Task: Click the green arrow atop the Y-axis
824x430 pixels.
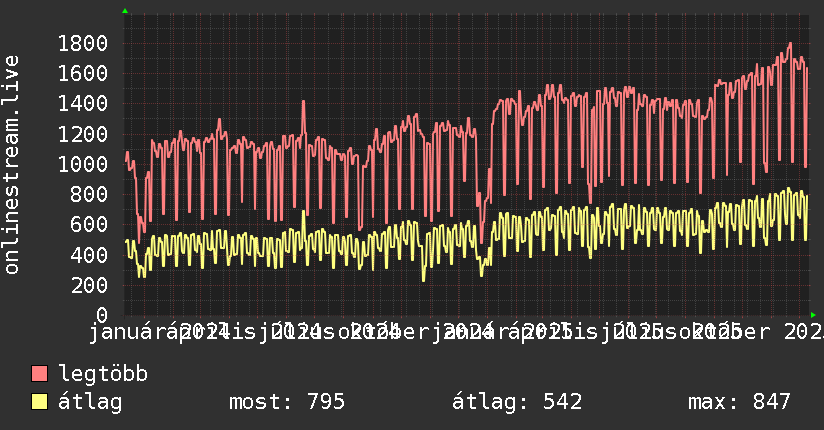Action: (x=124, y=11)
